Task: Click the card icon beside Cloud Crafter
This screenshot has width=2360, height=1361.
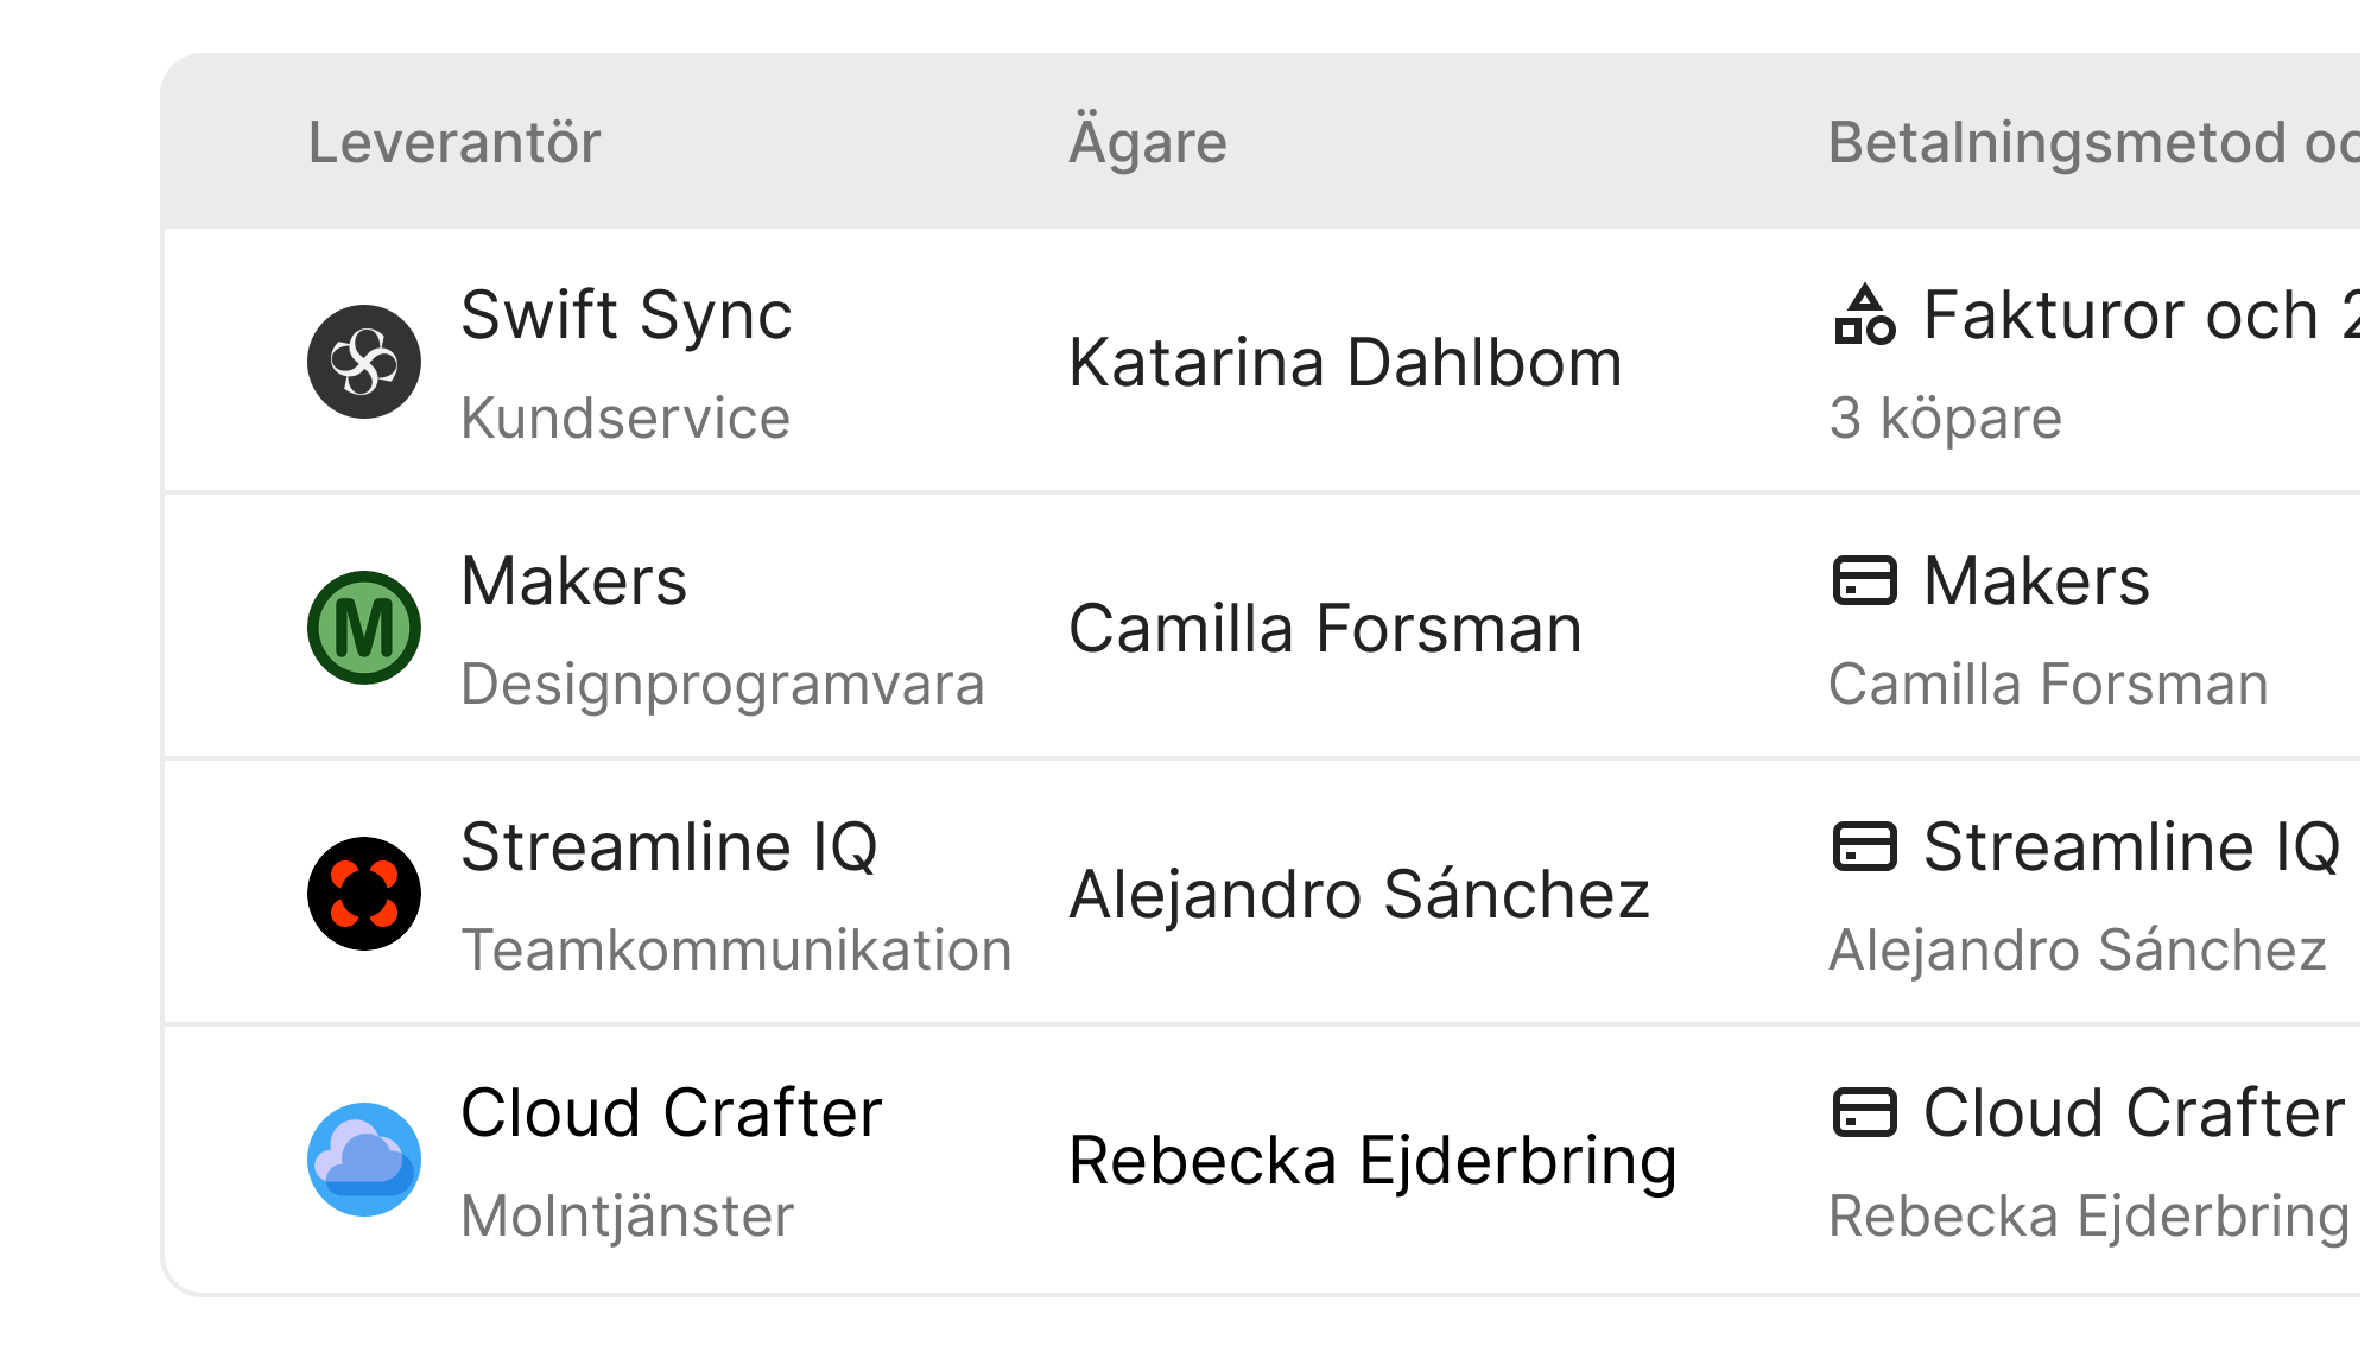Action: pyautogui.click(x=1864, y=1113)
